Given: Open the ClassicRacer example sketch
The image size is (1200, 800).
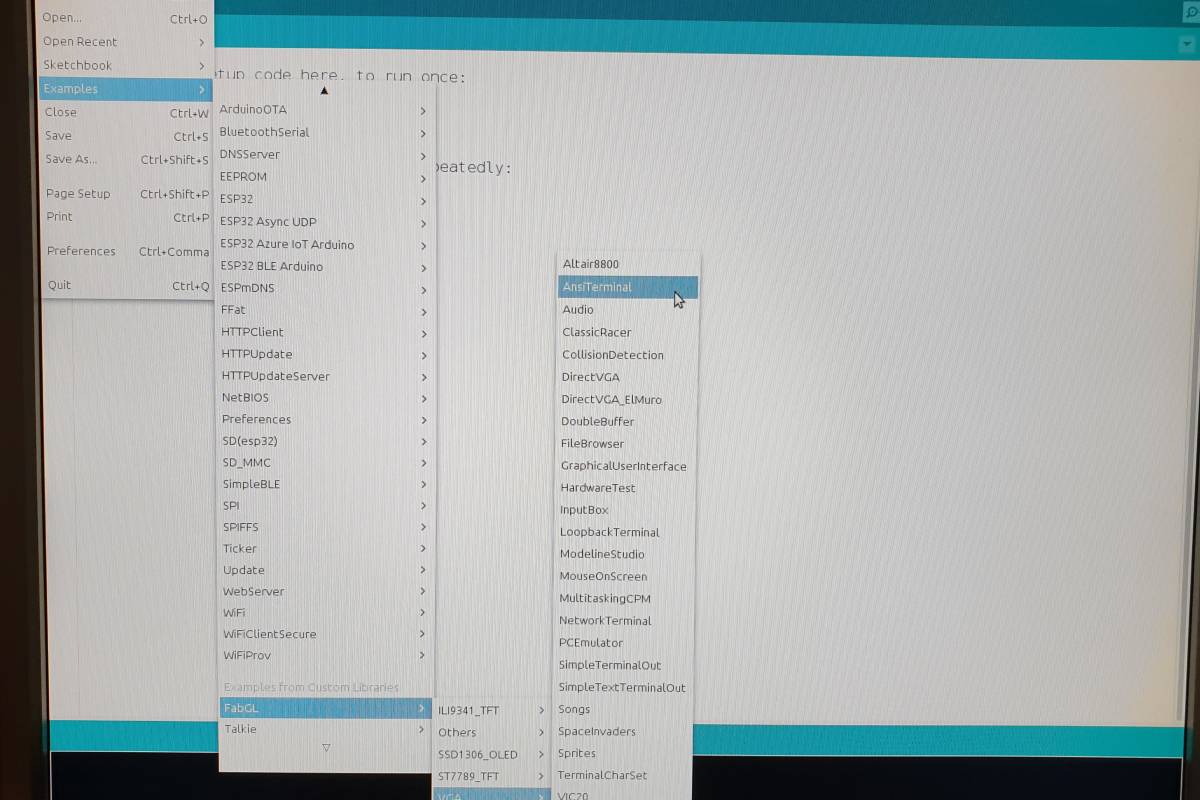Looking at the screenshot, I should [628, 332].
